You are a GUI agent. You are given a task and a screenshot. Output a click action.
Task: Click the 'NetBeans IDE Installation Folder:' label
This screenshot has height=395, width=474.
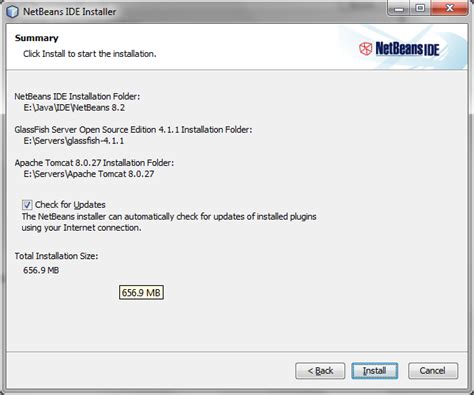(77, 96)
